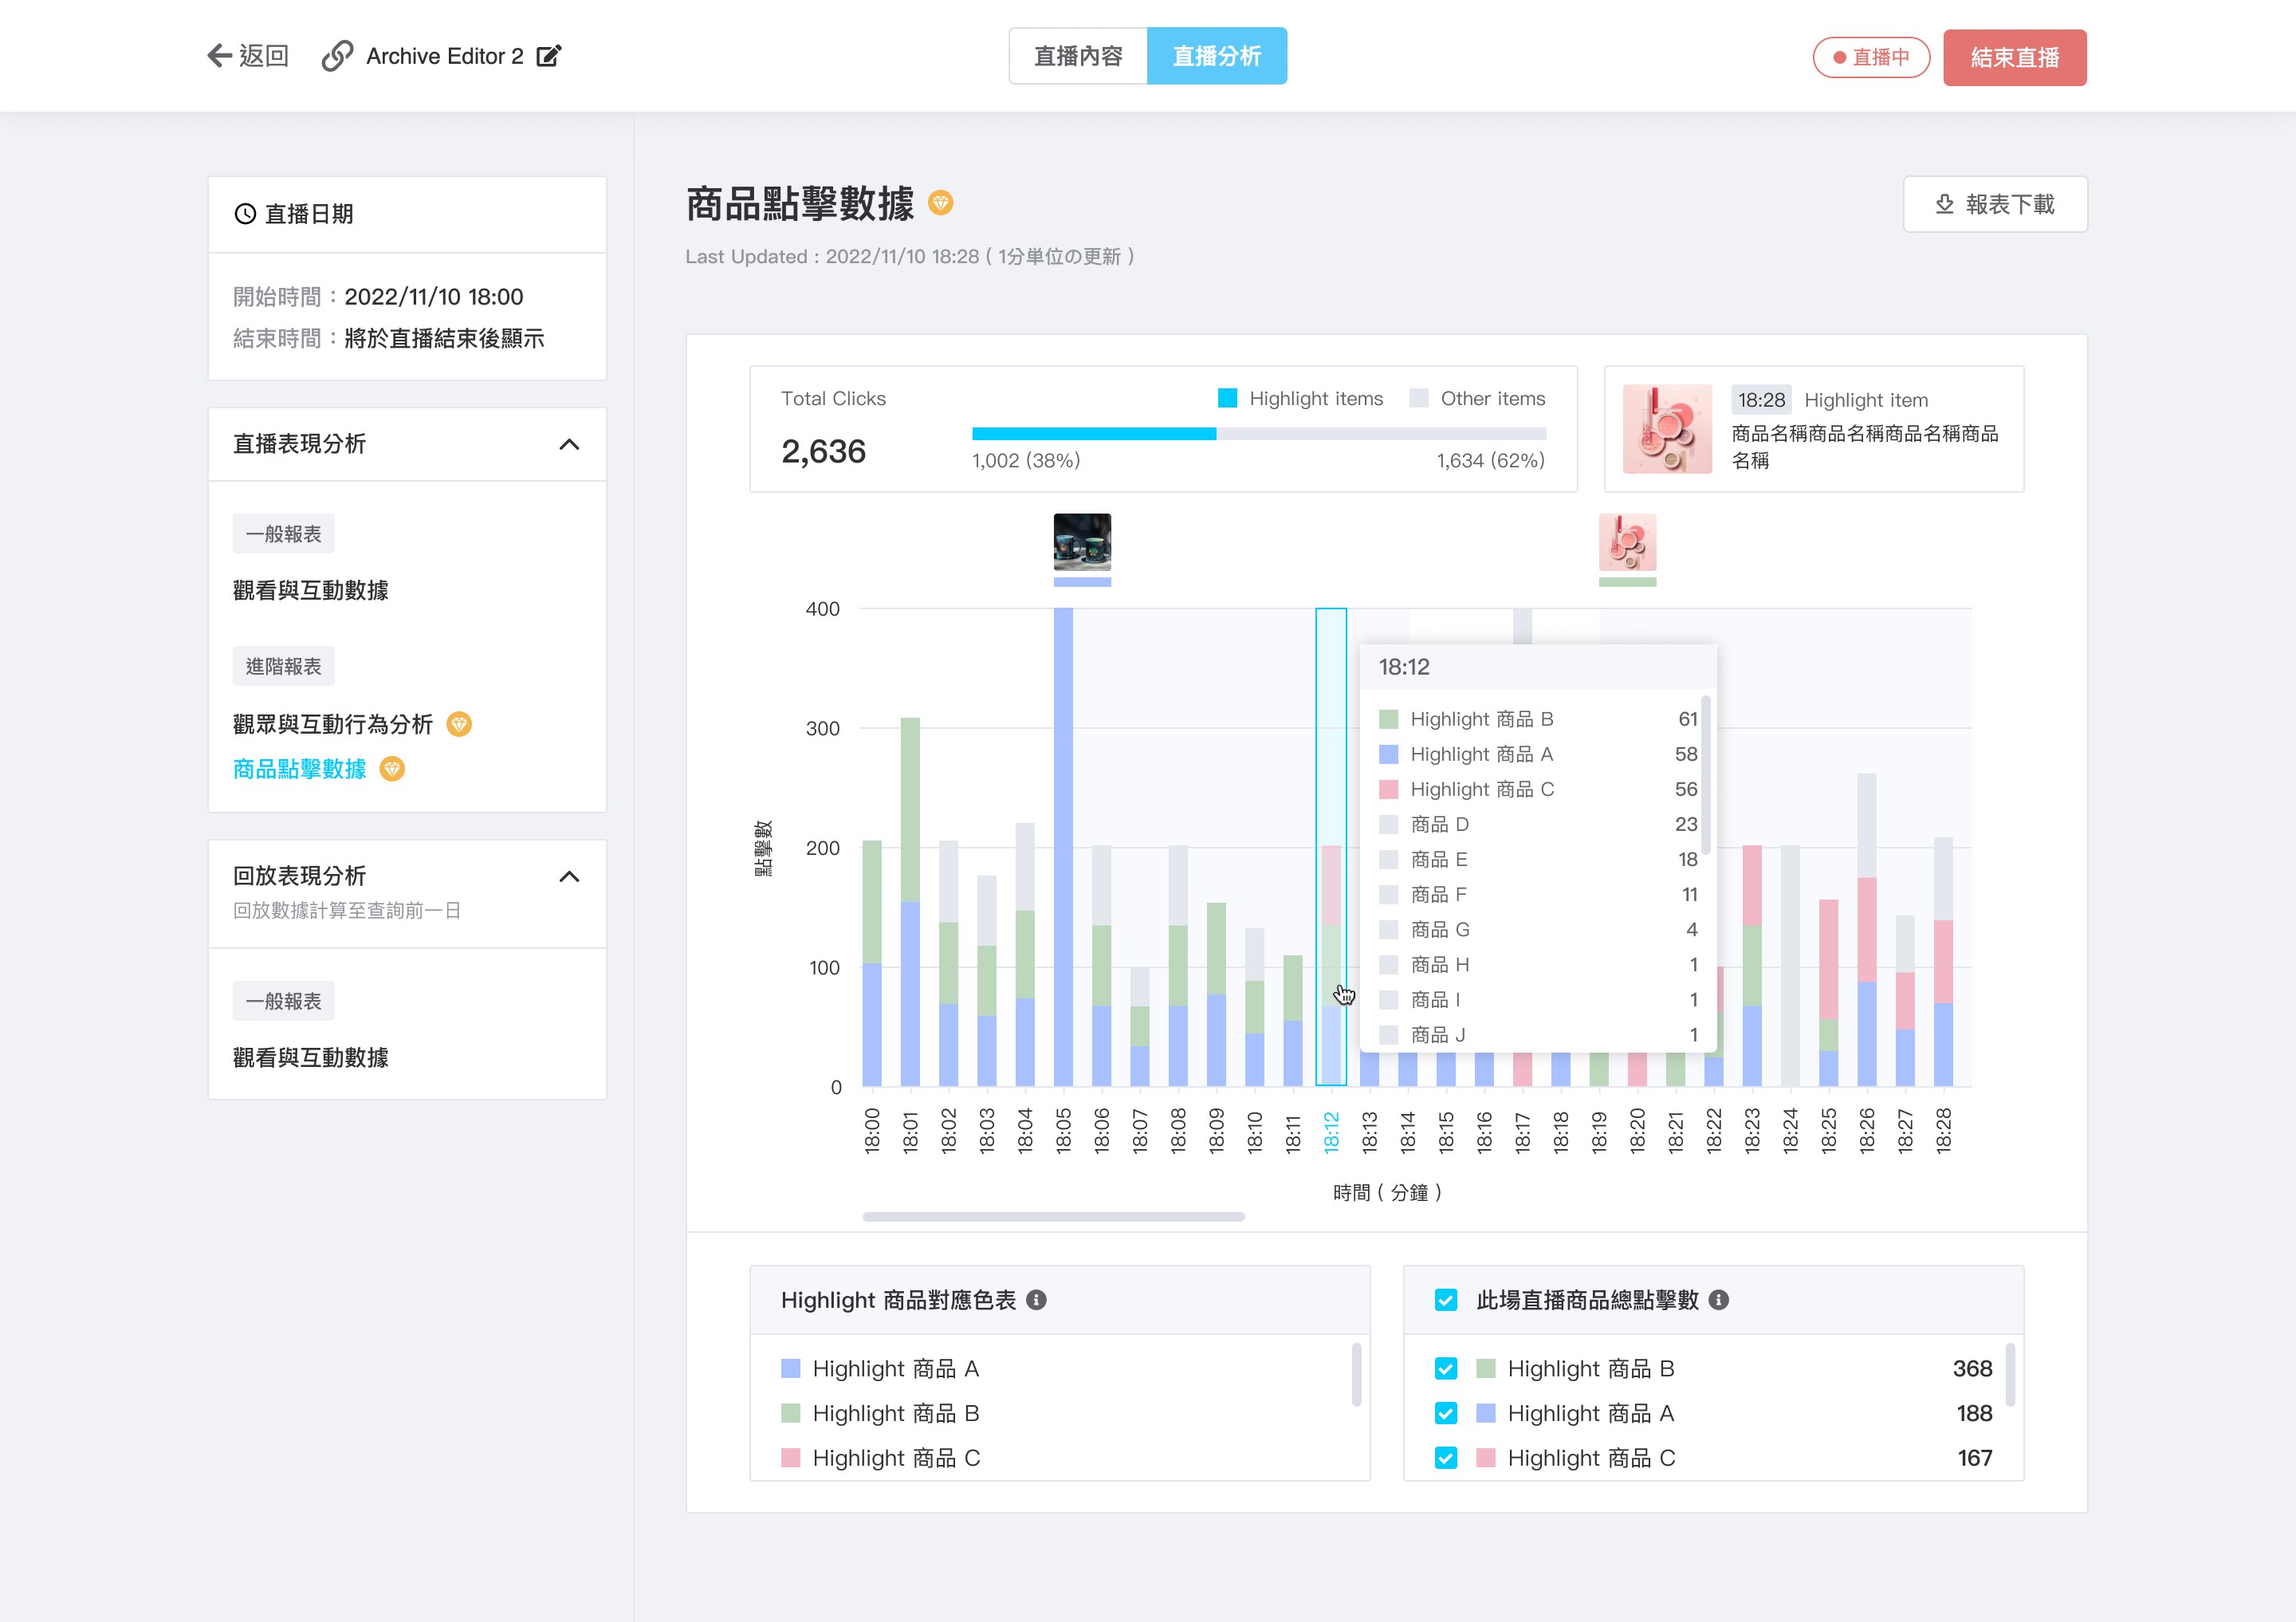The height and width of the screenshot is (1622, 2296).
Task: Select the 直播分析 tab
Action: [x=1216, y=56]
